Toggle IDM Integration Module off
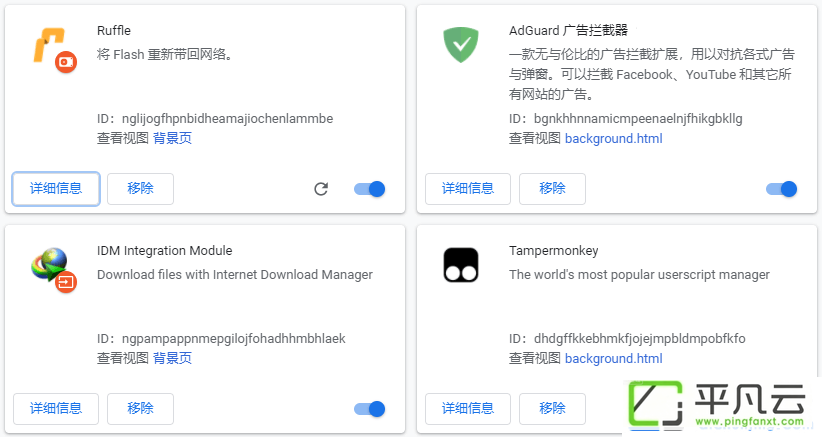 click(x=370, y=409)
